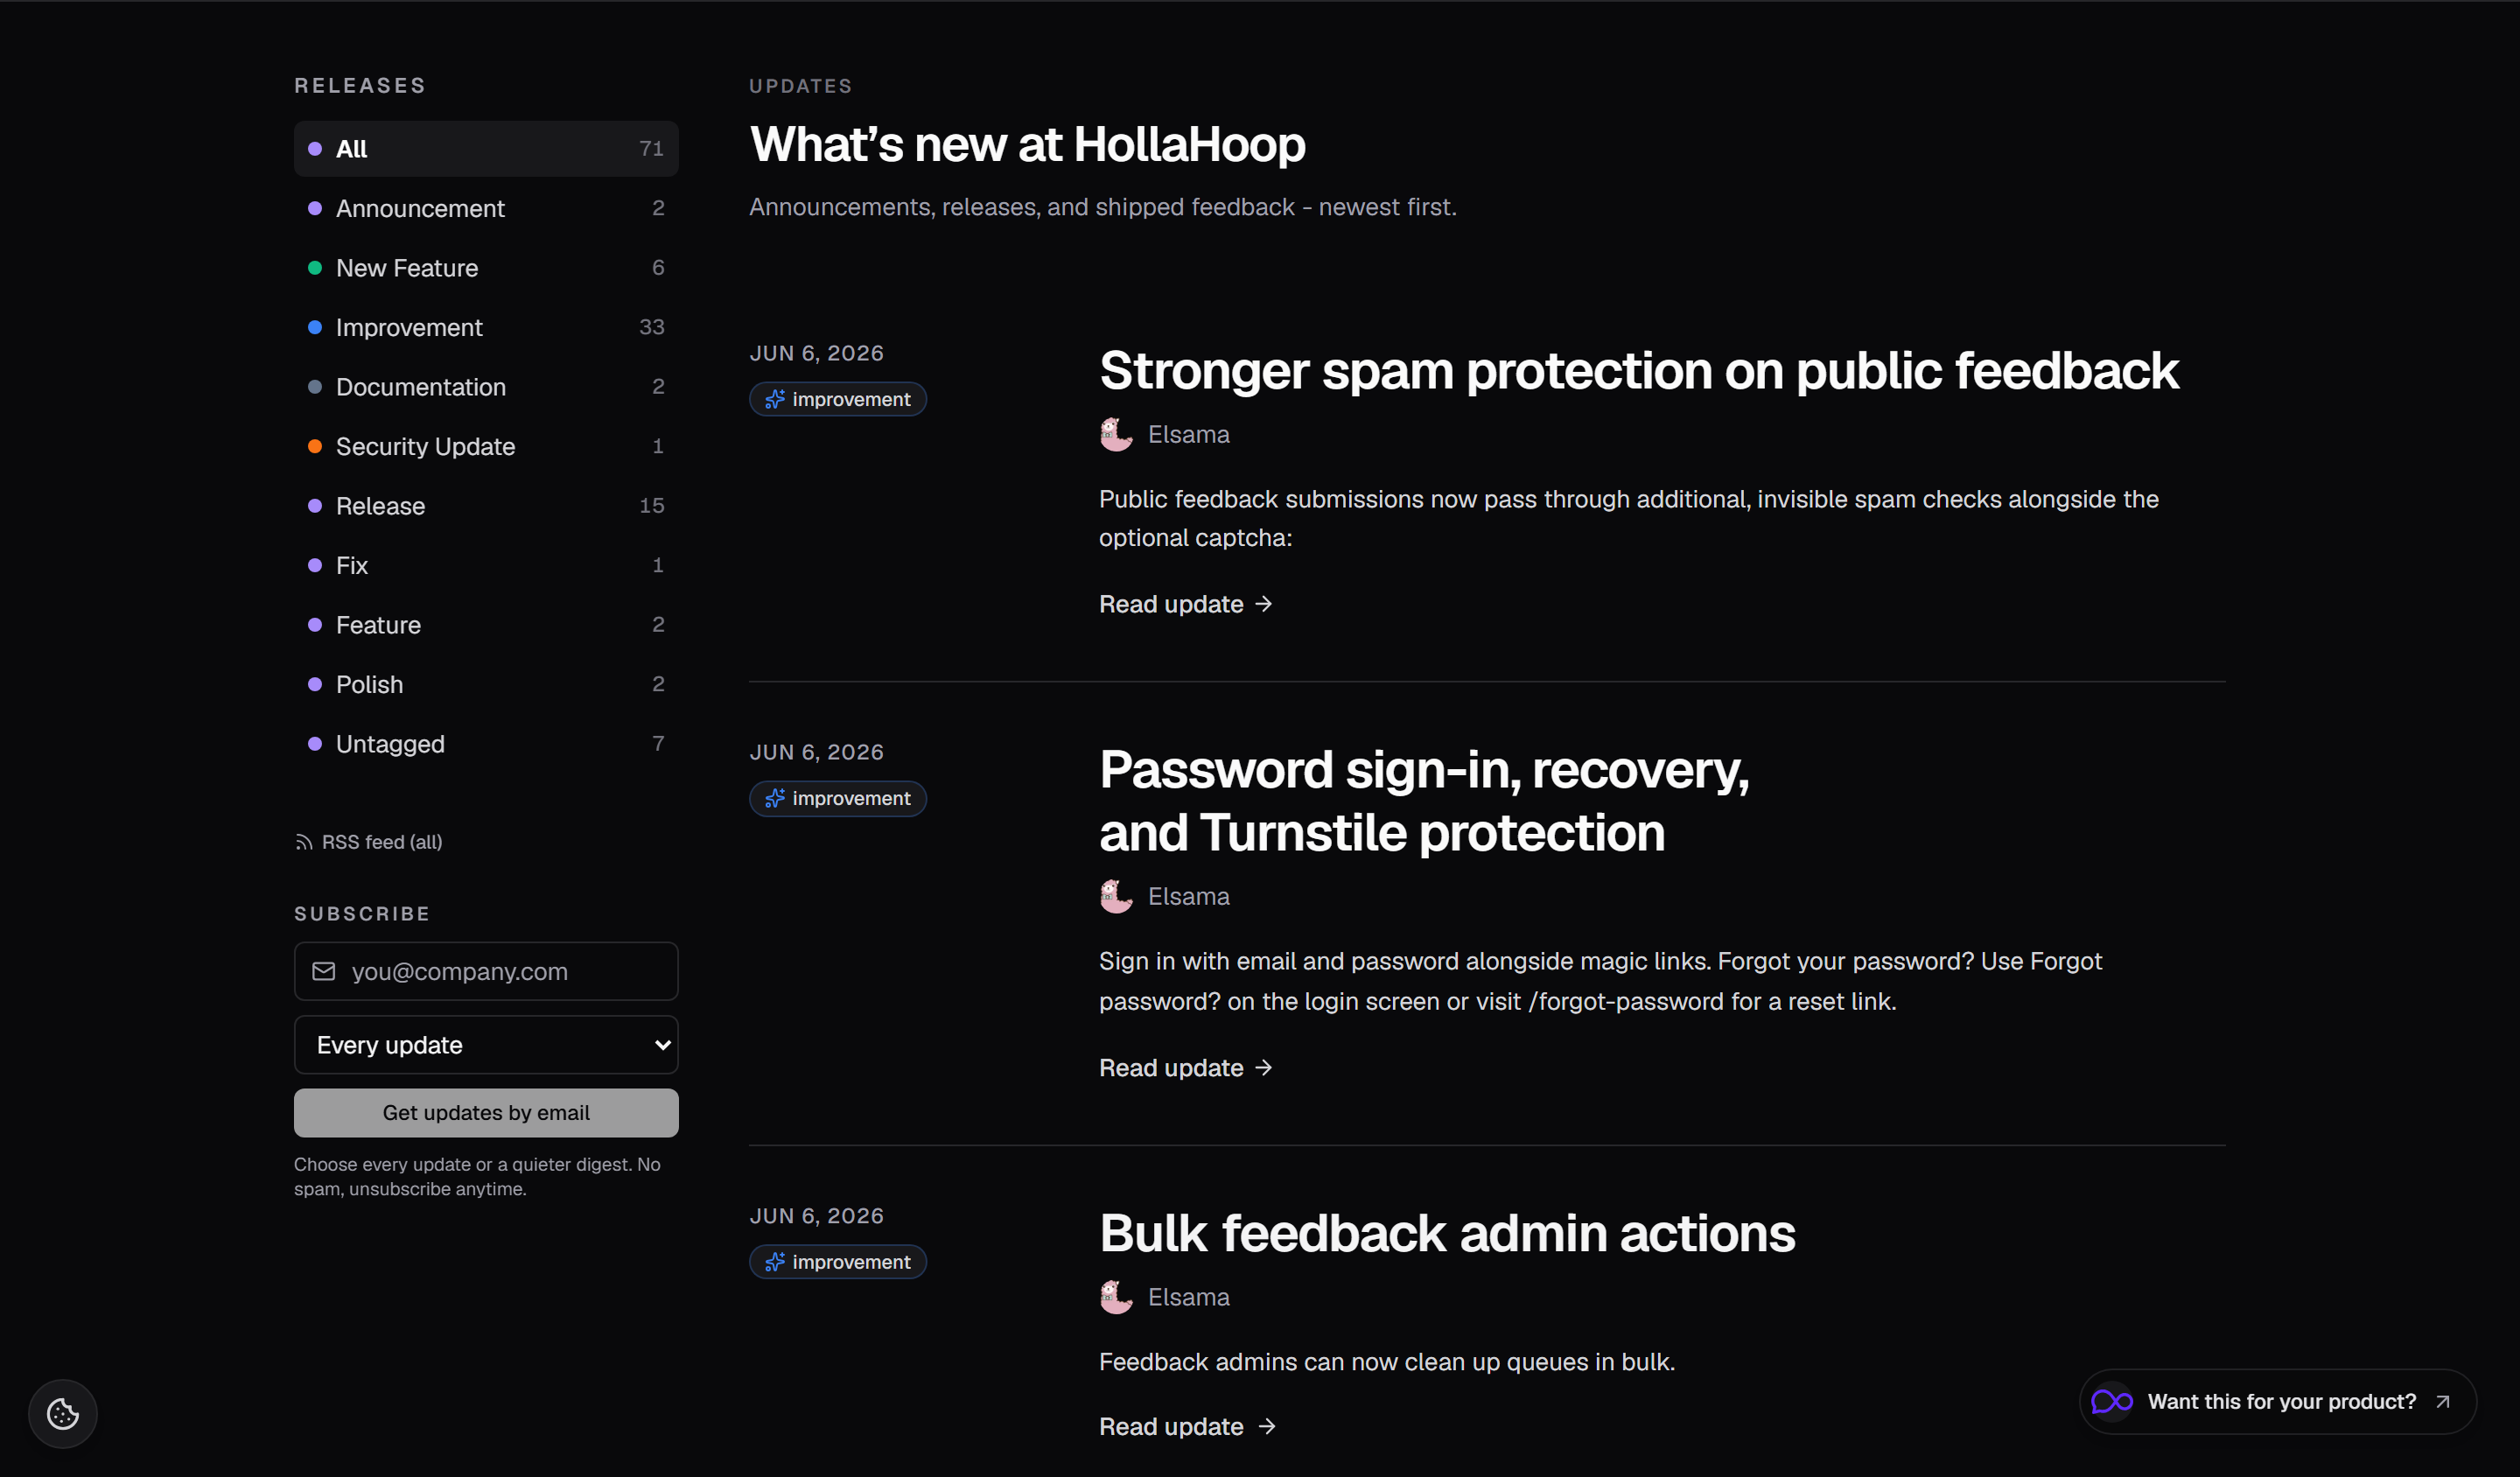The height and width of the screenshot is (1477, 2520).
Task: Click the envelope icon in email field
Action: click(323, 971)
